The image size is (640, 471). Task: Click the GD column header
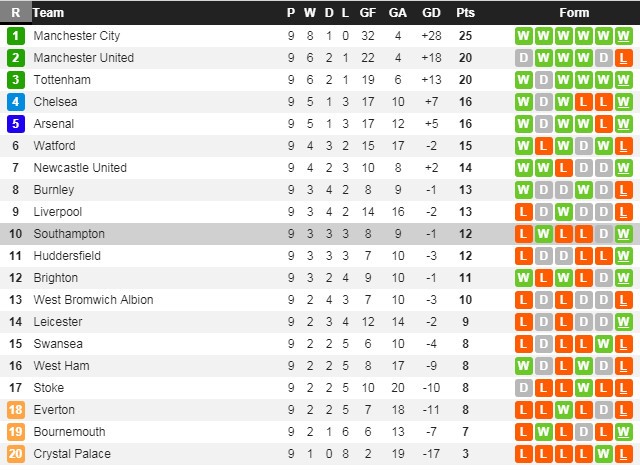[431, 13]
